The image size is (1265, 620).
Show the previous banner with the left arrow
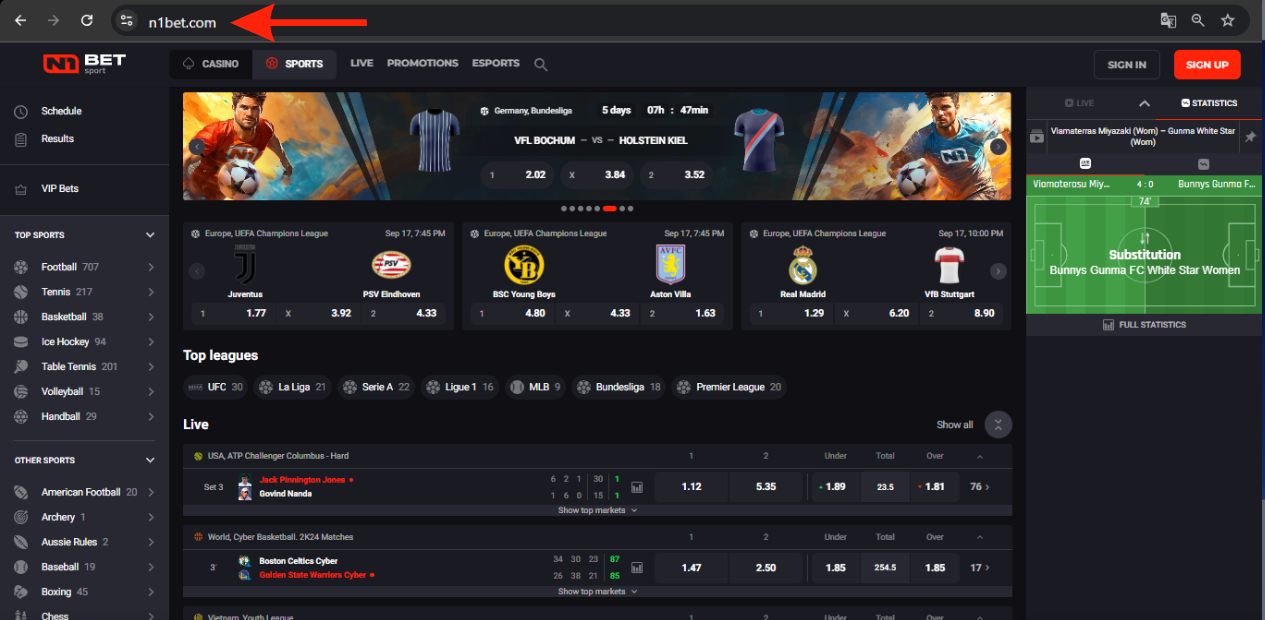197,147
